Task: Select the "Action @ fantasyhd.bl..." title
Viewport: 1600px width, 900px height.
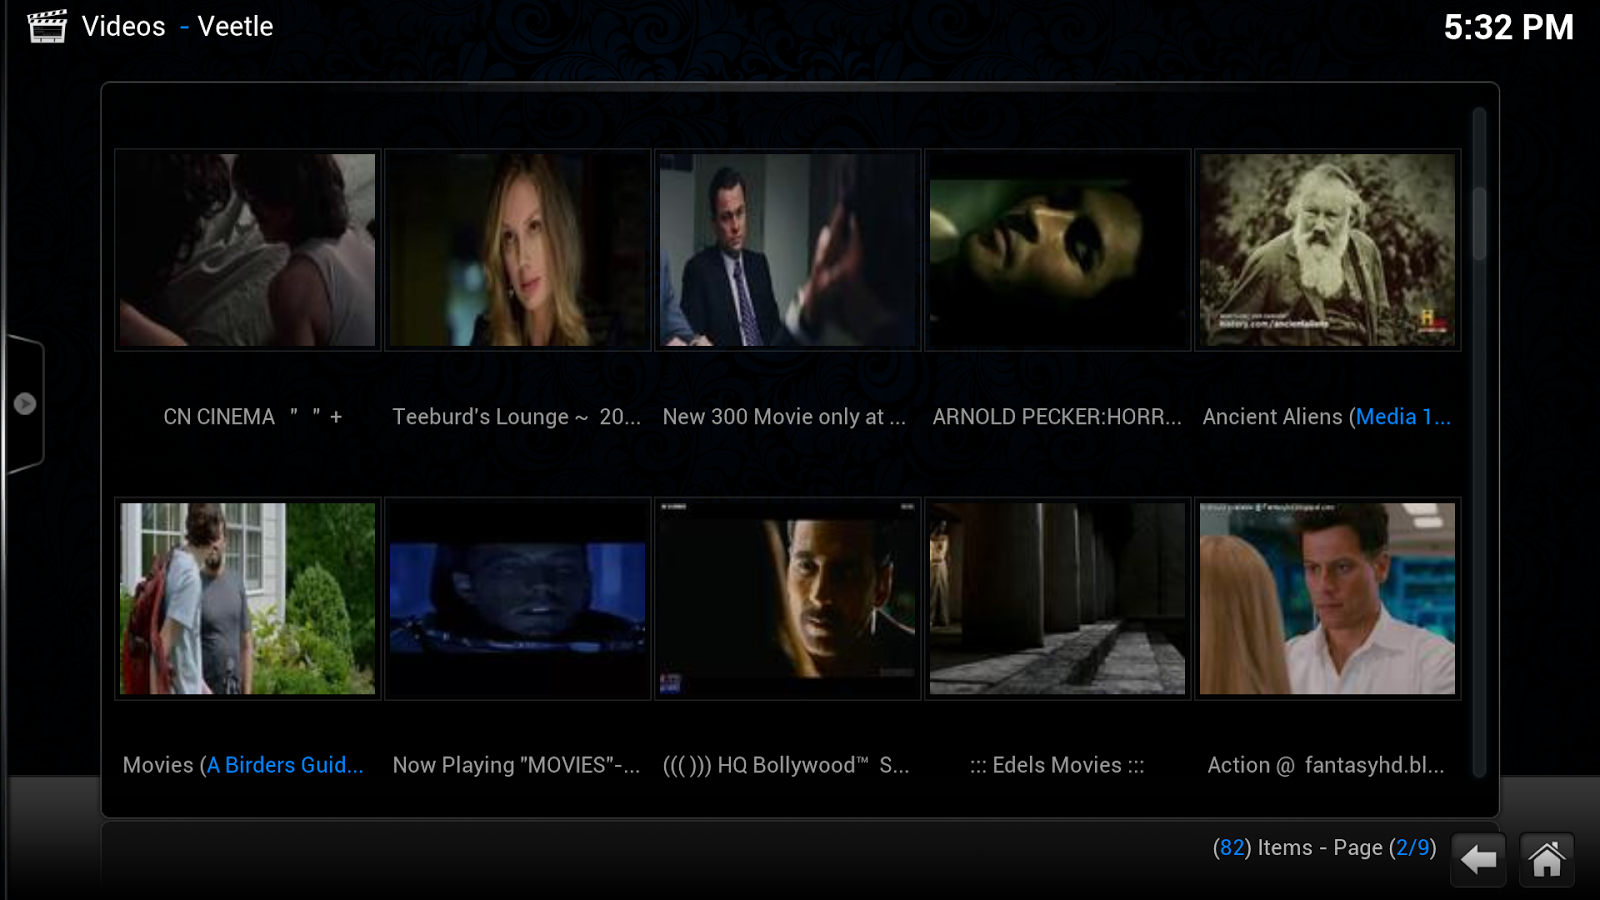Action: click(1326, 765)
